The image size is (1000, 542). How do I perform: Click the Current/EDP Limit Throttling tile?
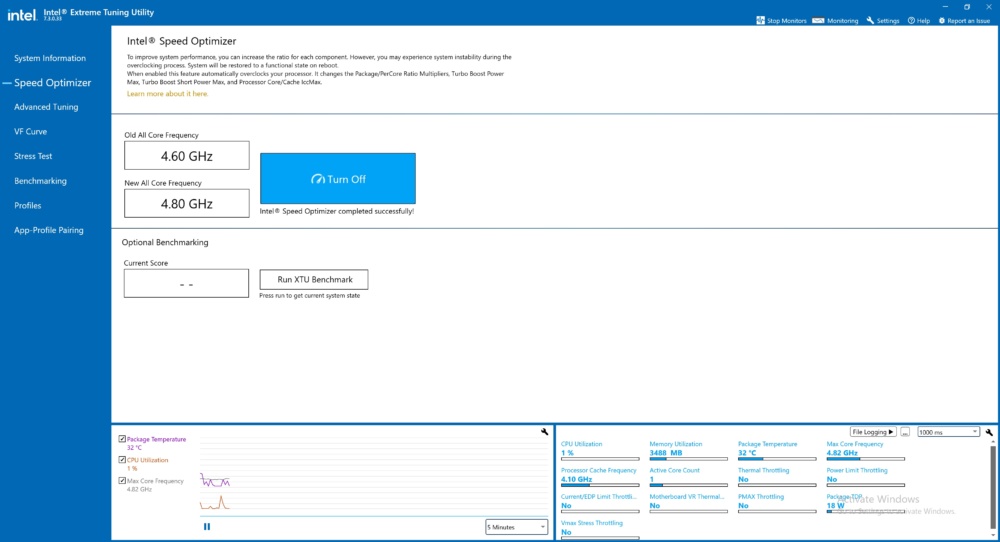[x=600, y=503]
